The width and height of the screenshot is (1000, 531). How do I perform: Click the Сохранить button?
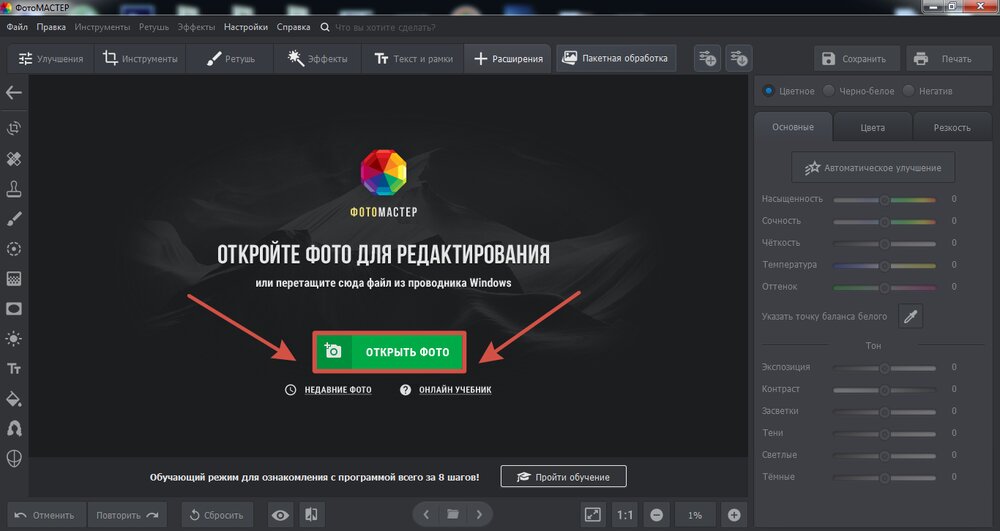[x=857, y=59]
